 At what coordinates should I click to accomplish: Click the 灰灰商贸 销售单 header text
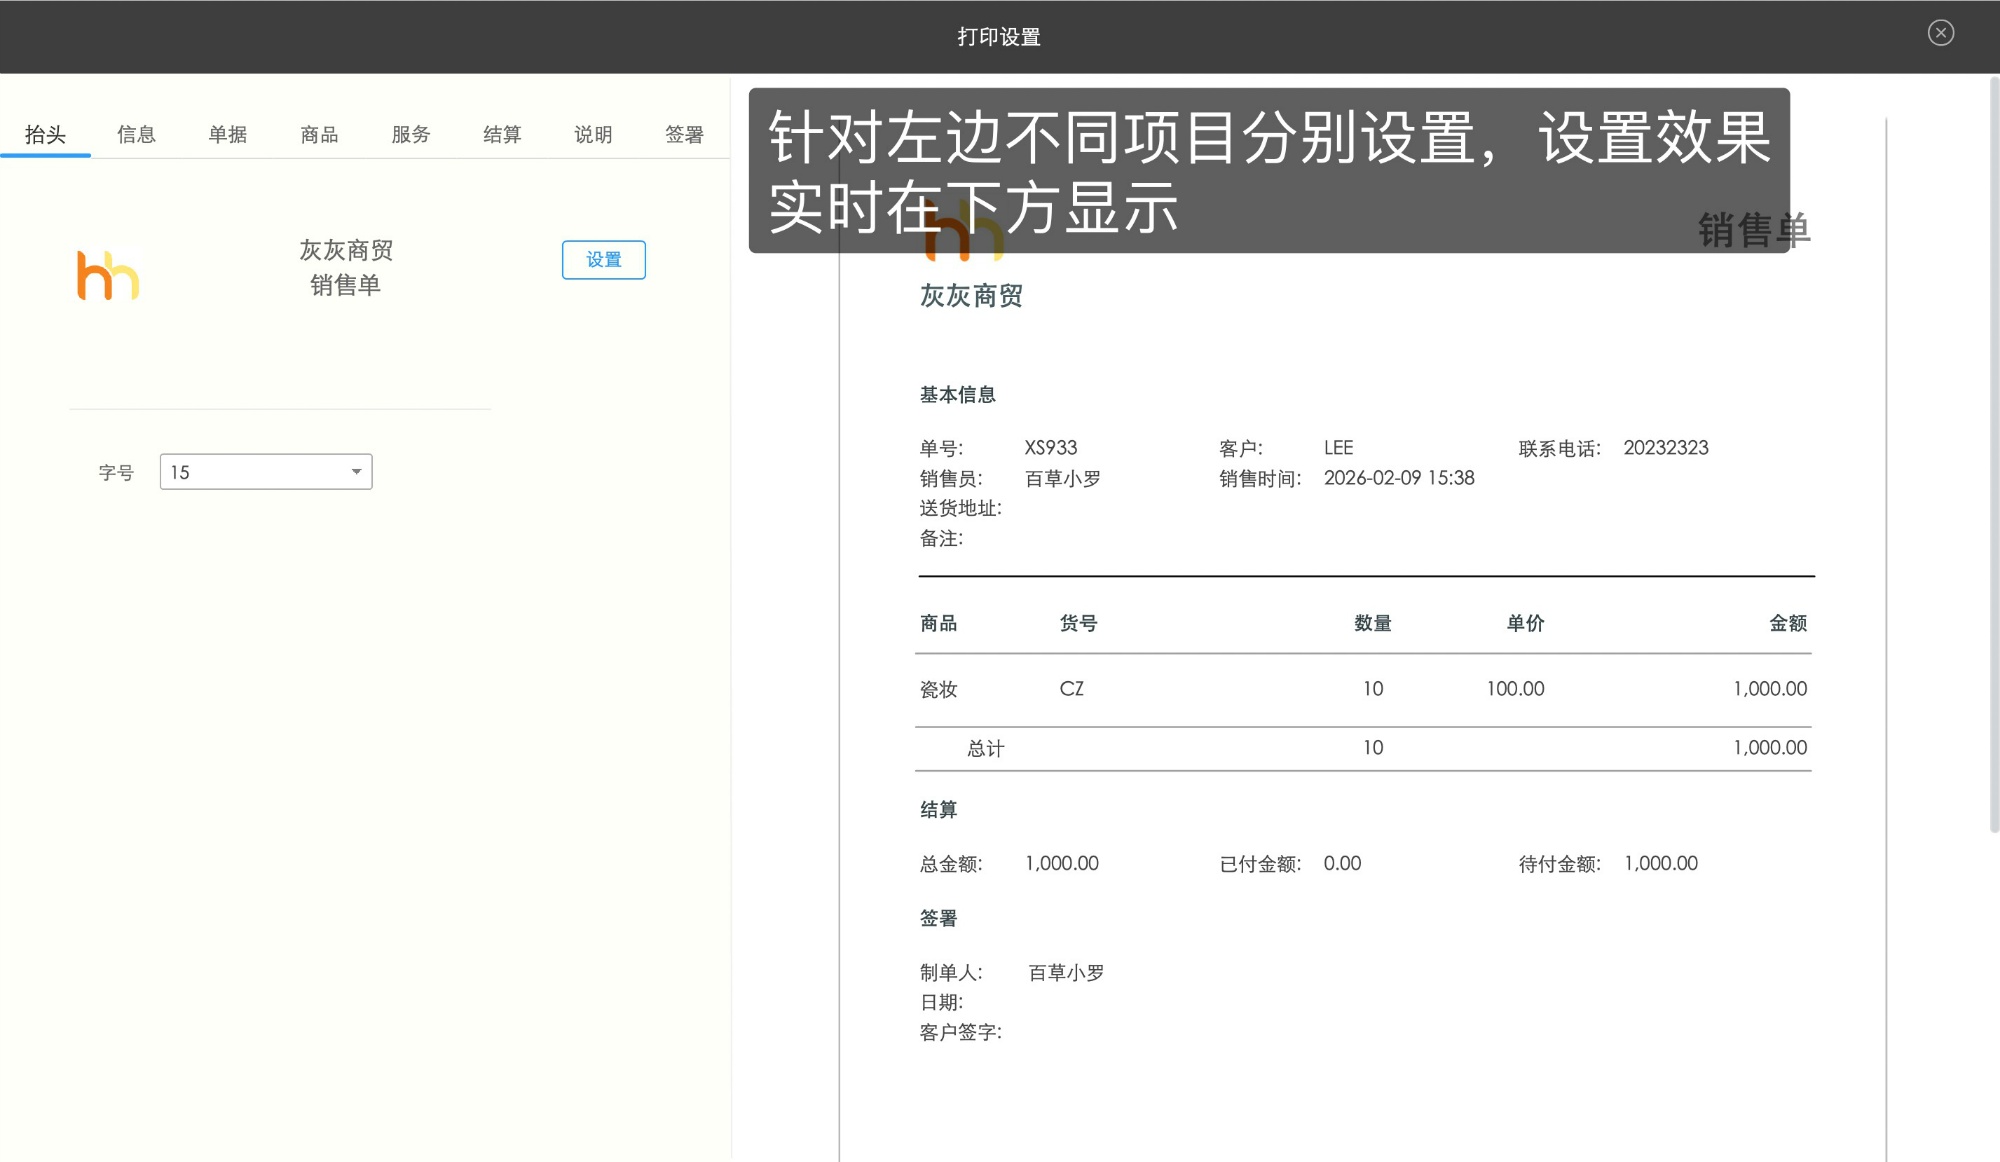(346, 266)
